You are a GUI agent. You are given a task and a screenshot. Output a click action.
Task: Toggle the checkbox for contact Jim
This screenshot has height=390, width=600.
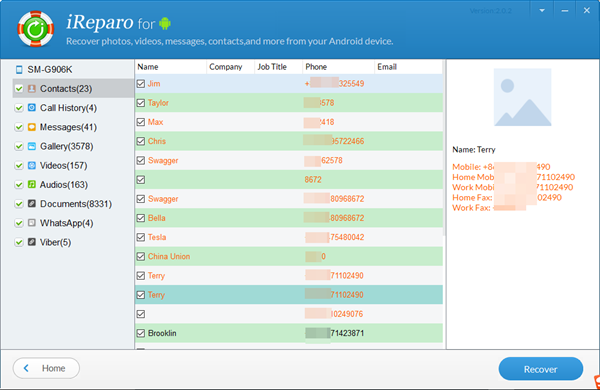pyautogui.click(x=141, y=83)
